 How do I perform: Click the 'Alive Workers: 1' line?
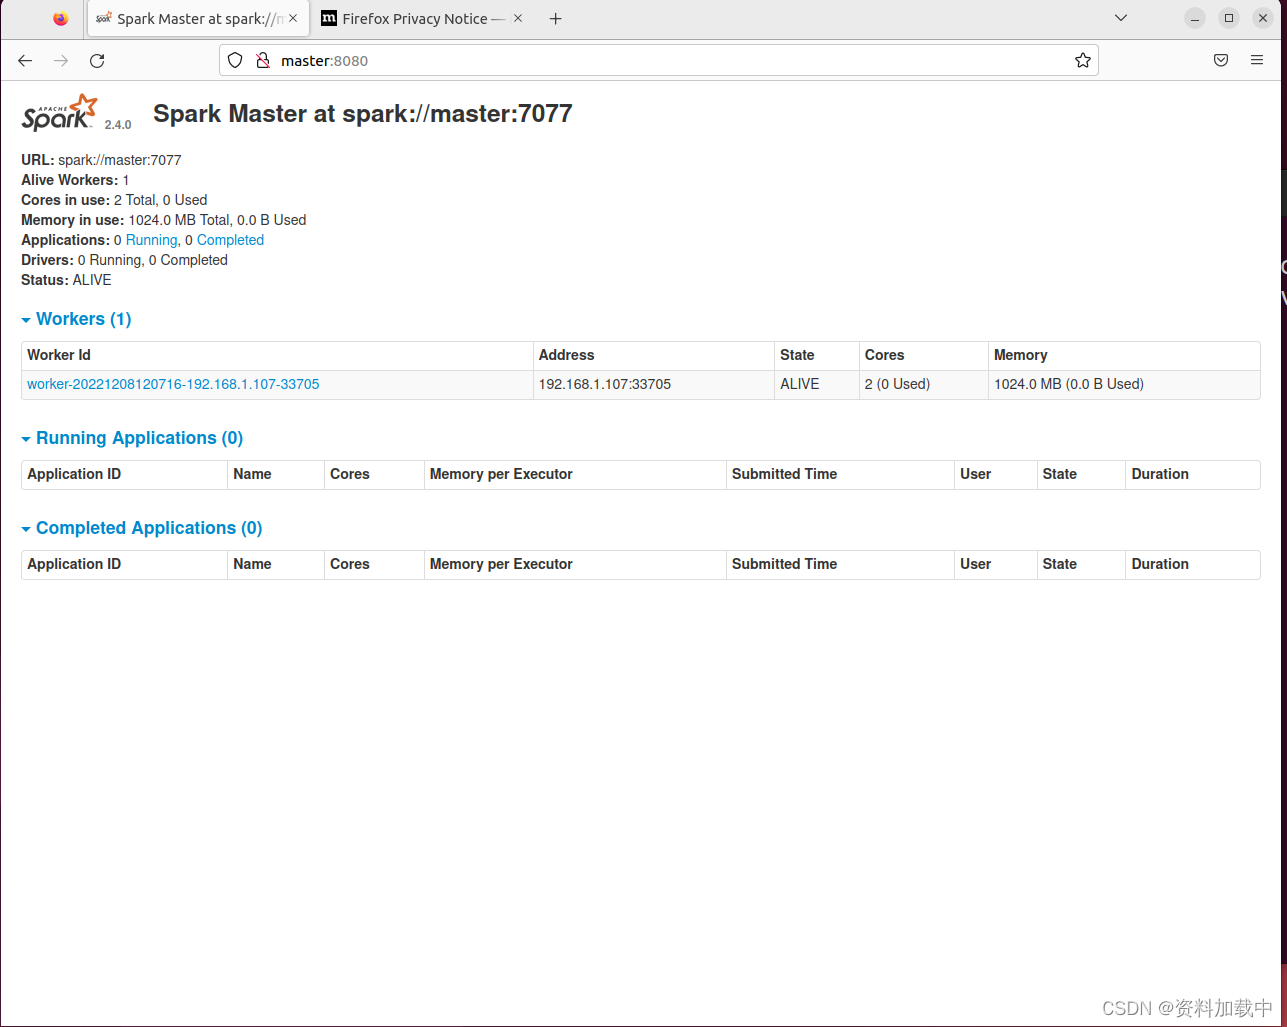coord(75,180)
